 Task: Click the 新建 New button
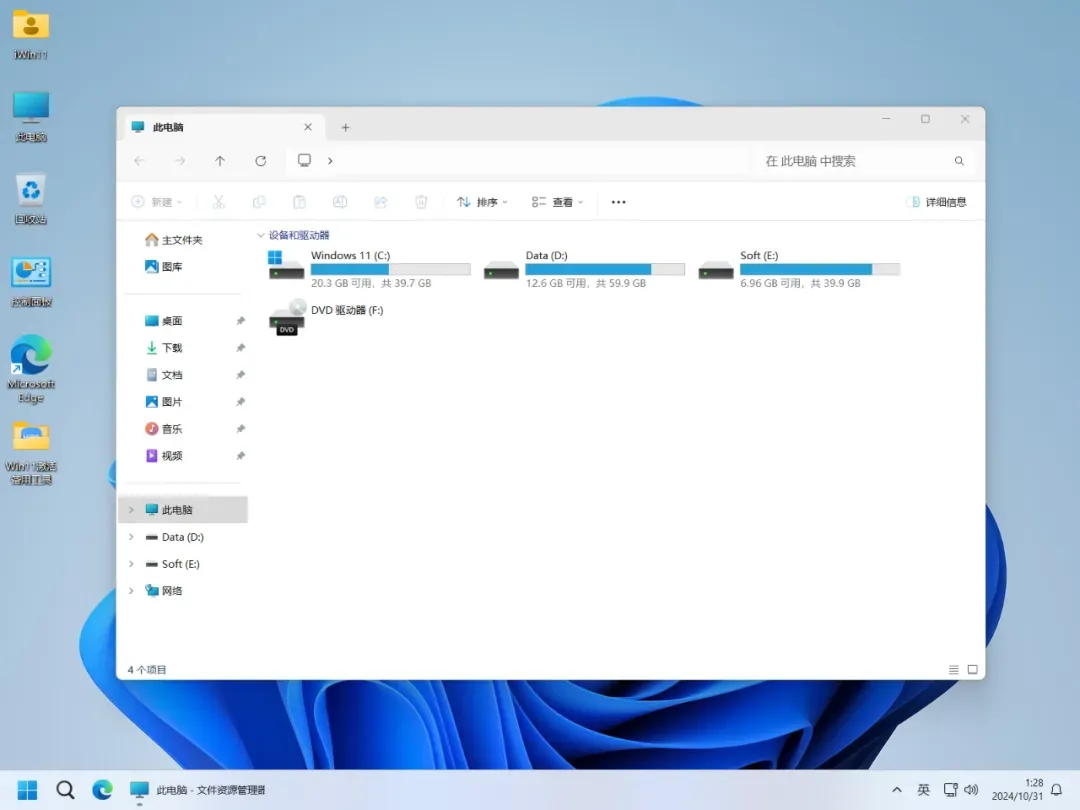point(155,202)
